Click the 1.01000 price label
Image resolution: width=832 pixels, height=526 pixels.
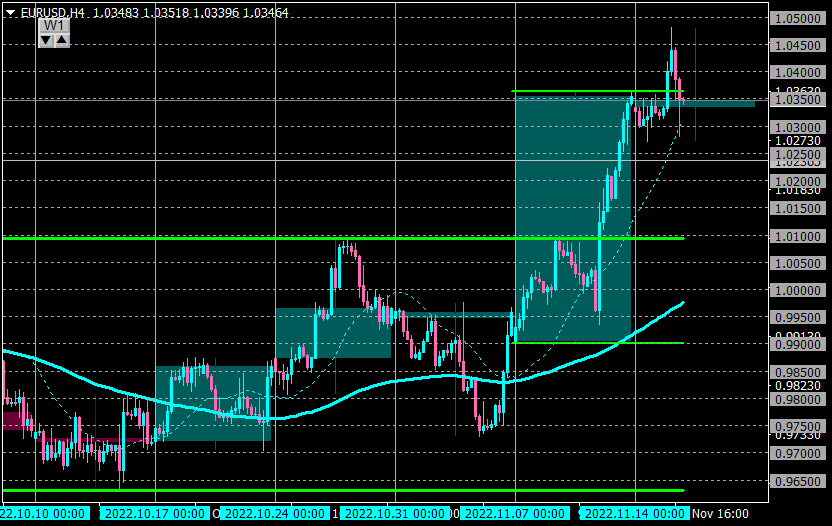coord(798,236)
